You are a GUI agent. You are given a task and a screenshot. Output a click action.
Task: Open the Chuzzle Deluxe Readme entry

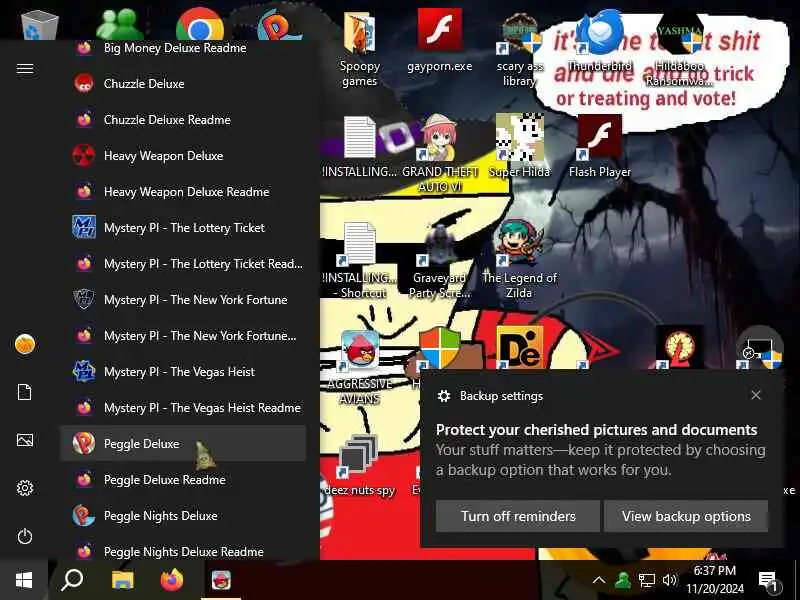[x=183, y=120]
